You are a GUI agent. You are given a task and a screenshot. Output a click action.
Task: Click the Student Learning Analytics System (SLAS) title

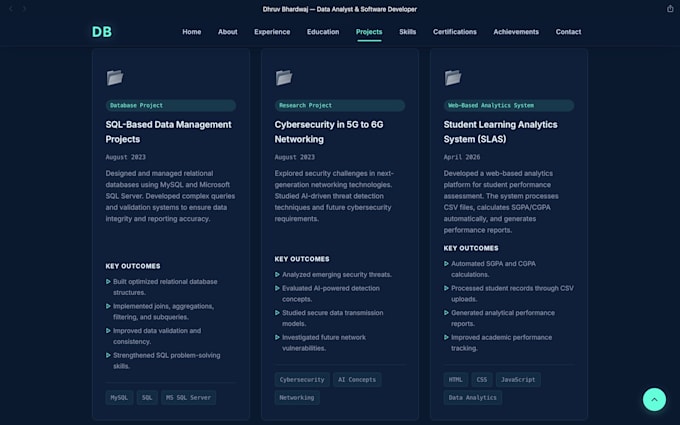click(x=500, y=132)
